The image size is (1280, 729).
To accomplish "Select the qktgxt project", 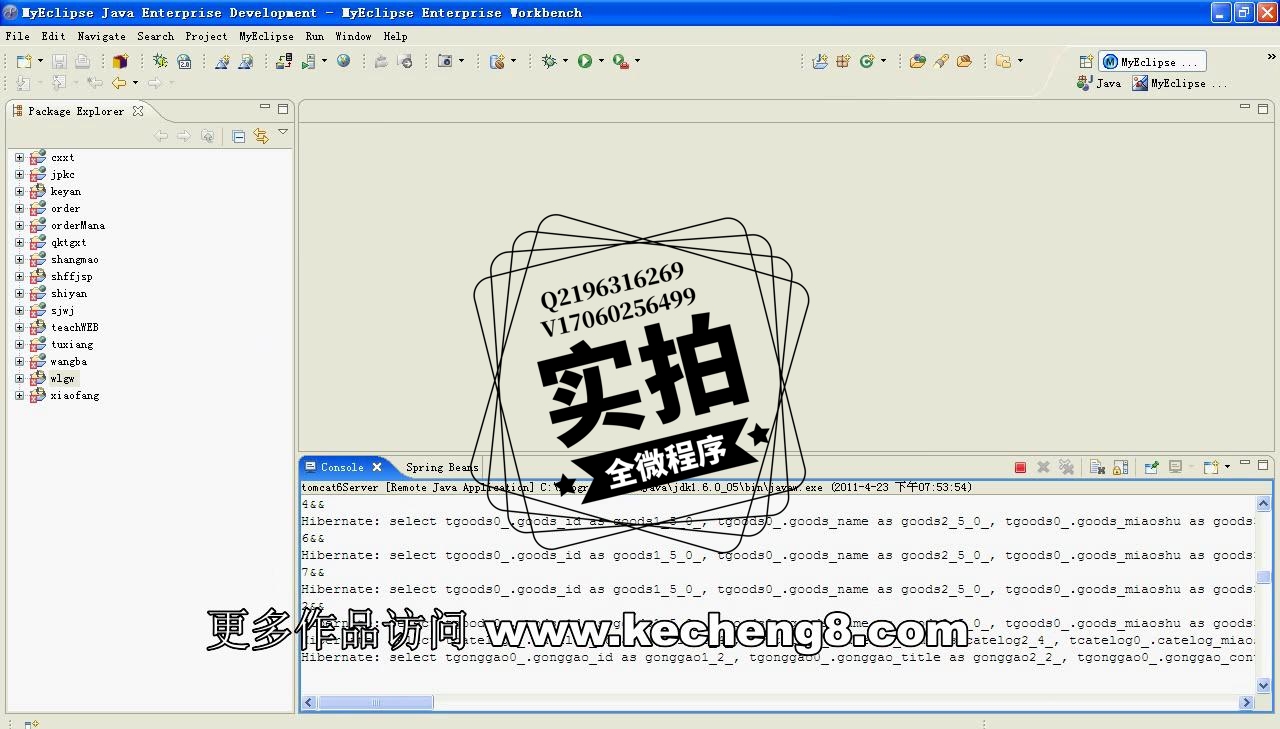I will tap(69, 243).
